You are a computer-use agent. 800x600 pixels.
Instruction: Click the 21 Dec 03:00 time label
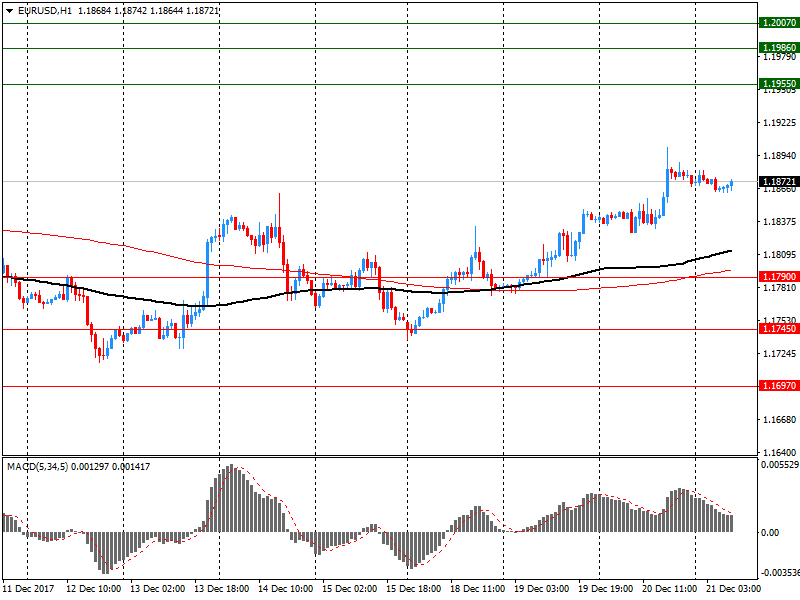tap(733, 589)
